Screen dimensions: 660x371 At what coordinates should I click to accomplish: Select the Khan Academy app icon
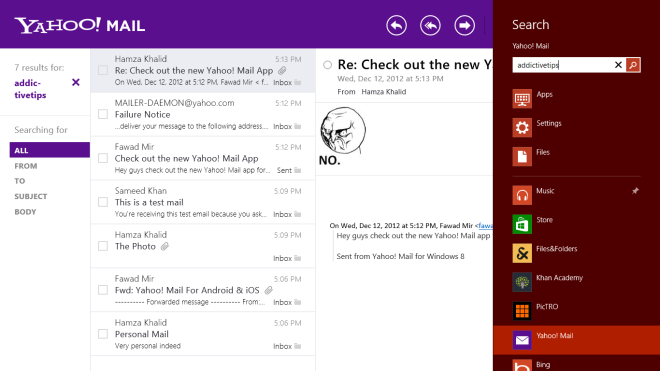(x=522, y=282)
